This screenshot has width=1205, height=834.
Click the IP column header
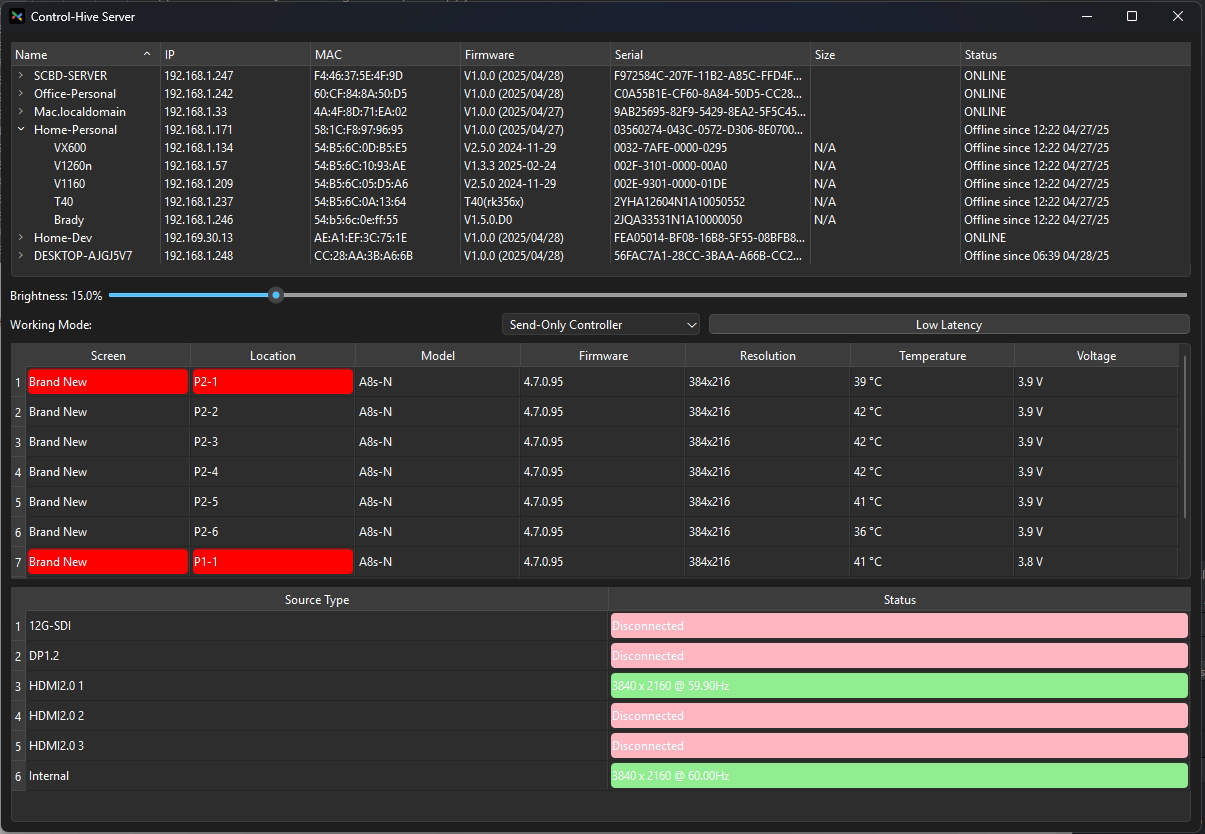tap(236, 55)
